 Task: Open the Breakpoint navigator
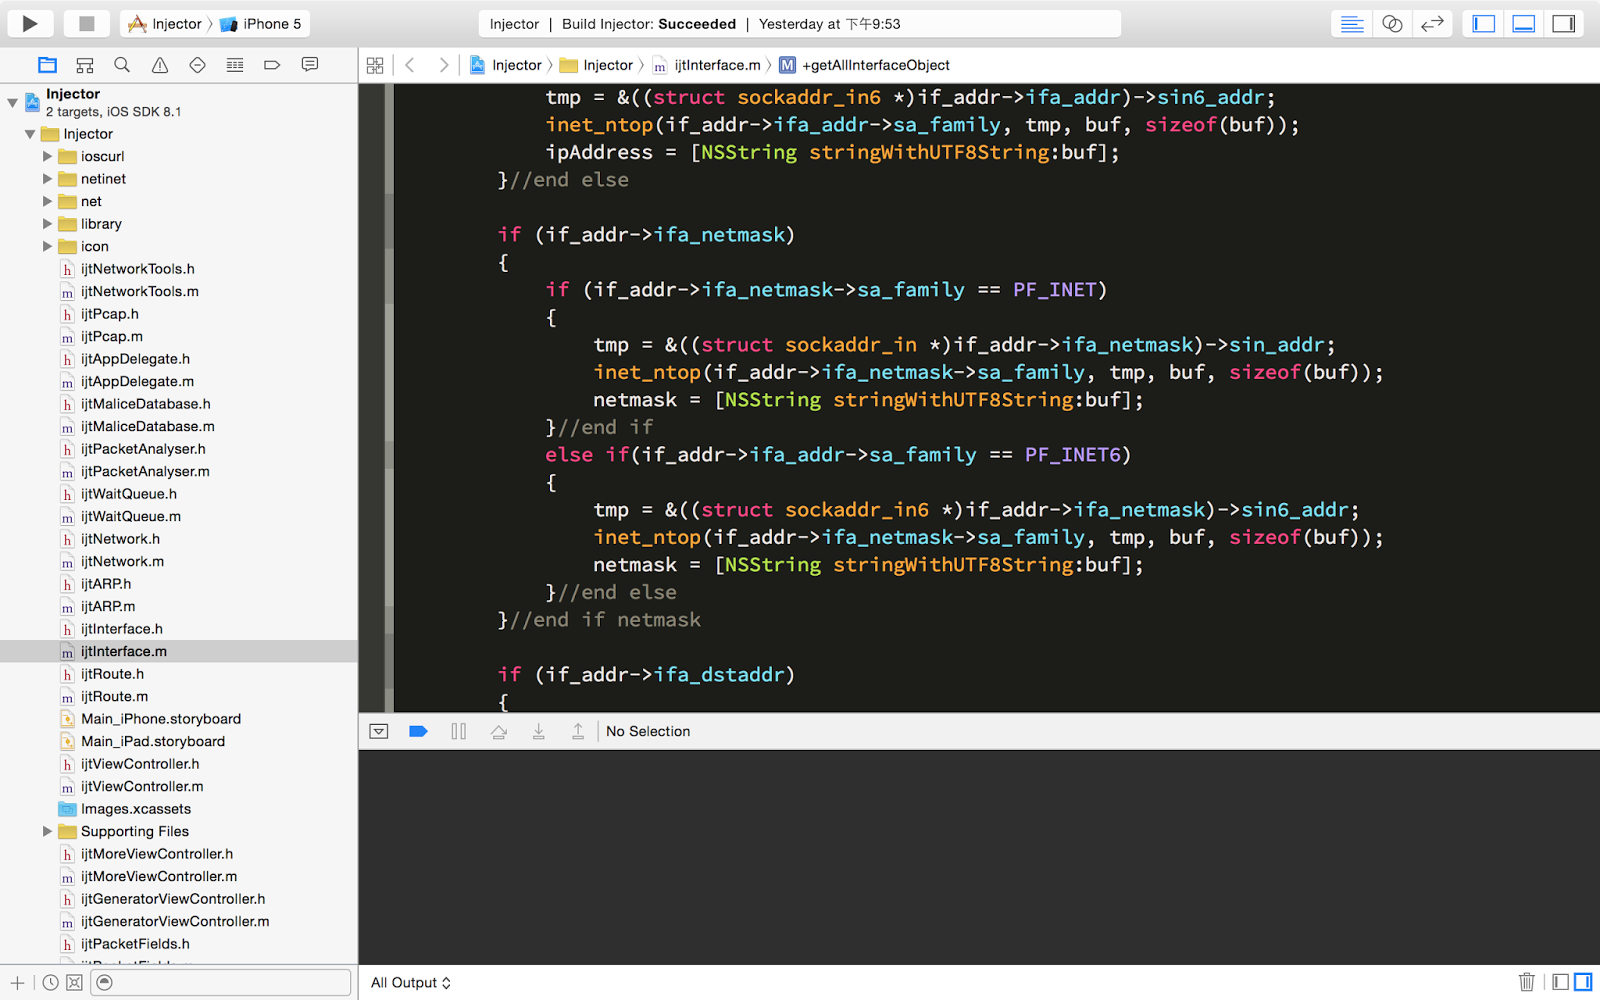271,64
